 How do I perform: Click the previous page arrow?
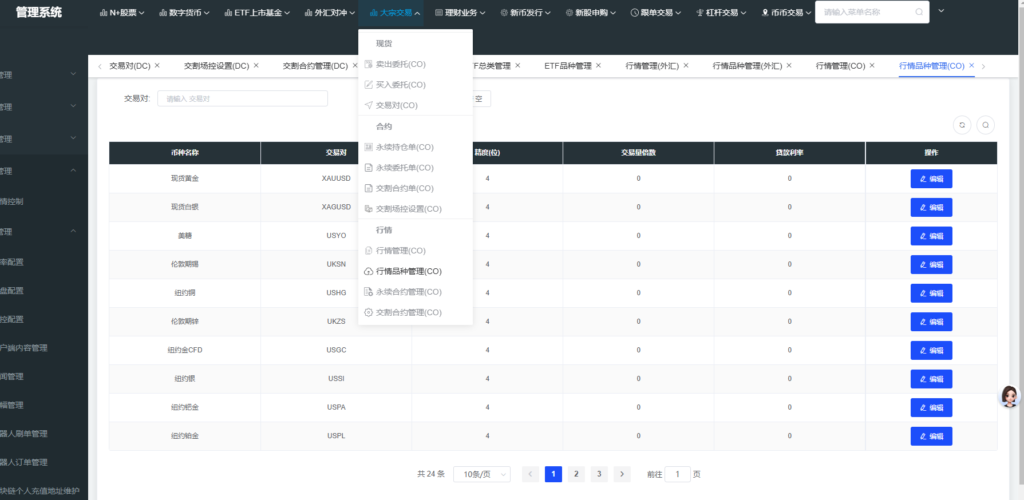530,475
